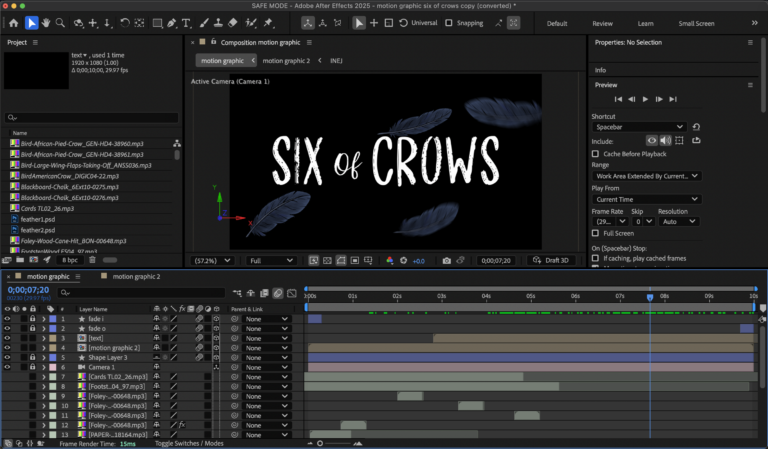Screen dimensions: 768x449
Task: Select the Zoom magnifier tool
Action: click(x=60, y=23)
